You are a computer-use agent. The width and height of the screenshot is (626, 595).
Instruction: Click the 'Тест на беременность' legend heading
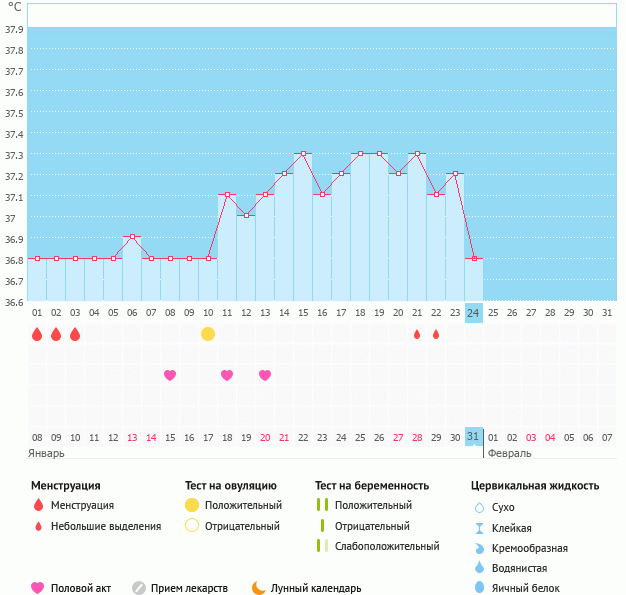pos(372,486)
